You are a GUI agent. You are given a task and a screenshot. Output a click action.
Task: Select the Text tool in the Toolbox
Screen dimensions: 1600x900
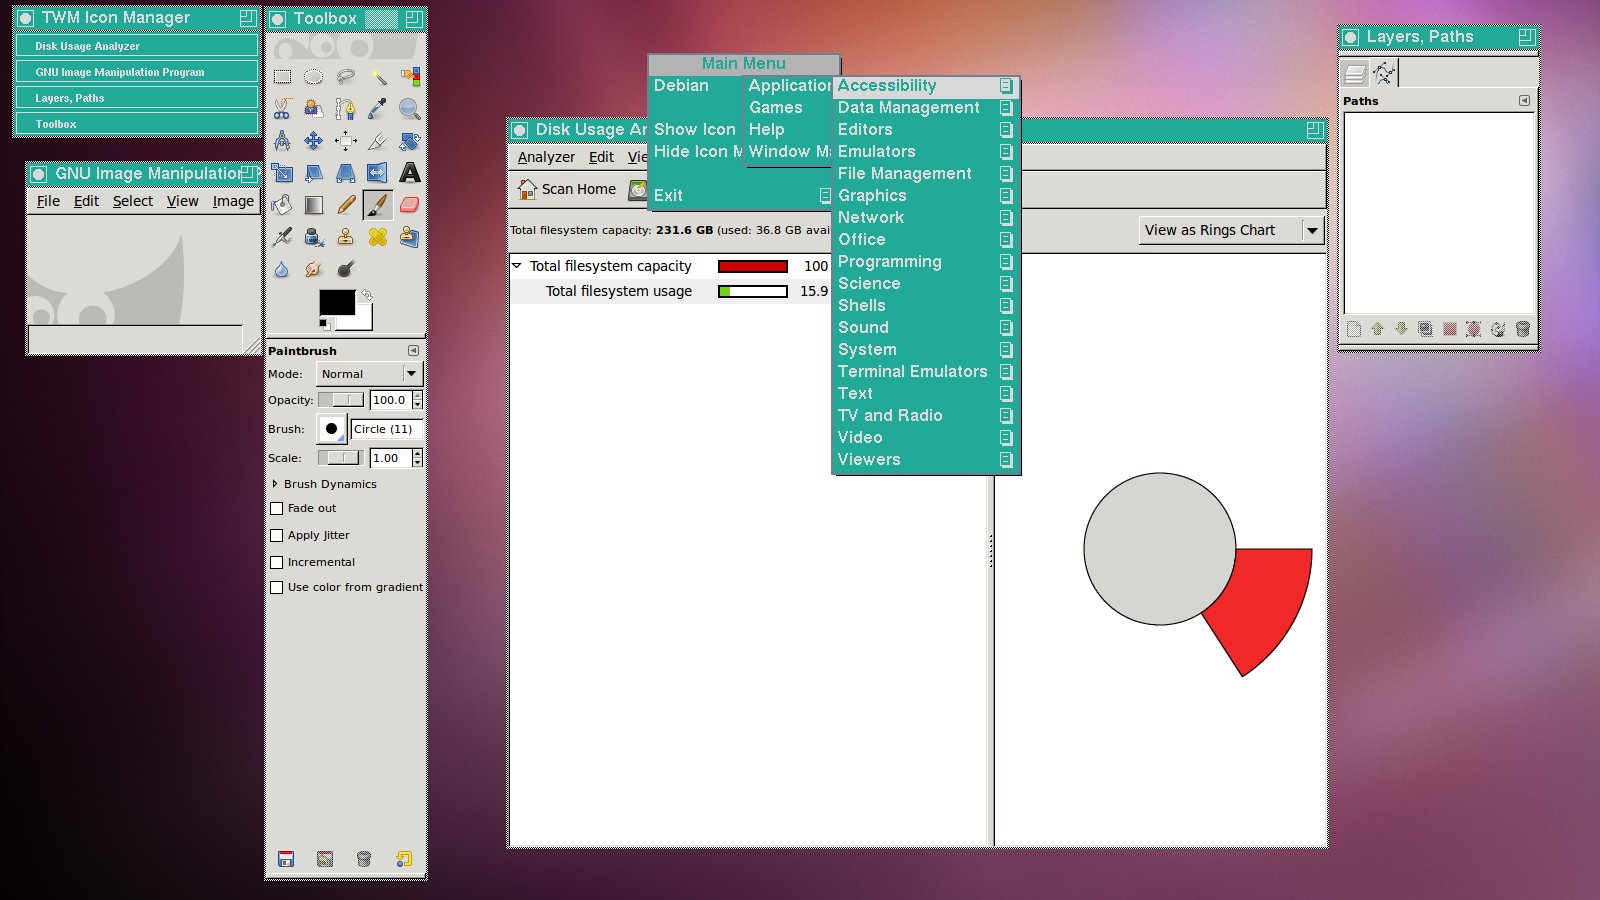[409, 173]
